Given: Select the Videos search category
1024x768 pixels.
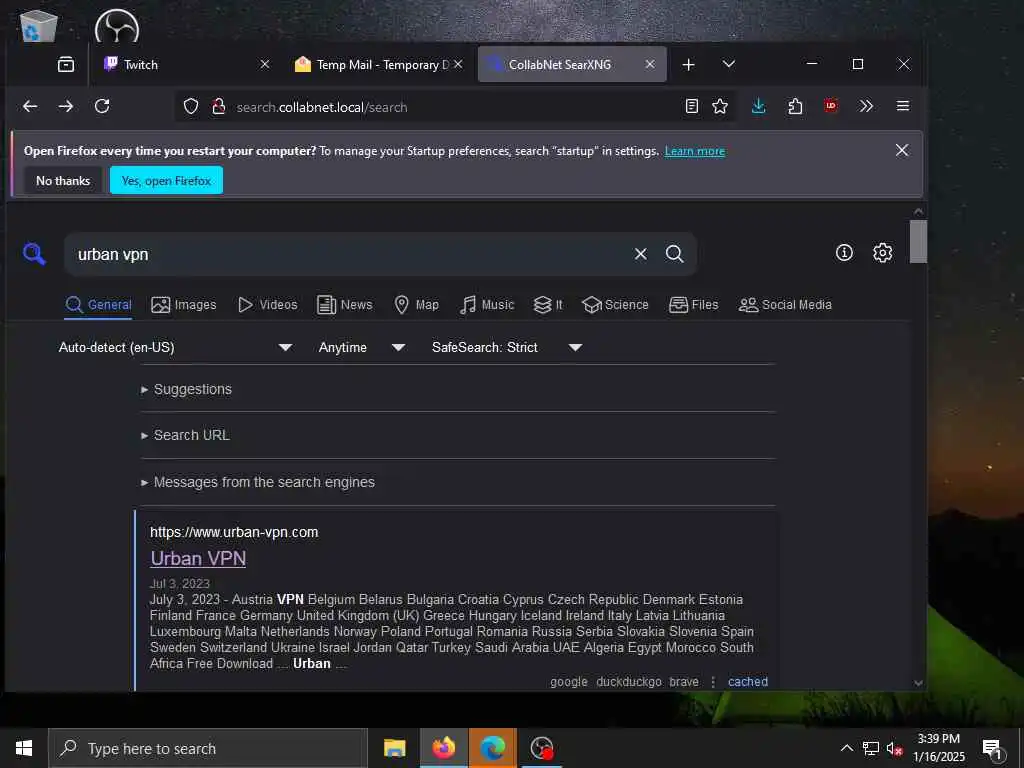Looking at the screenshot, I should click(x=268, y=305).
